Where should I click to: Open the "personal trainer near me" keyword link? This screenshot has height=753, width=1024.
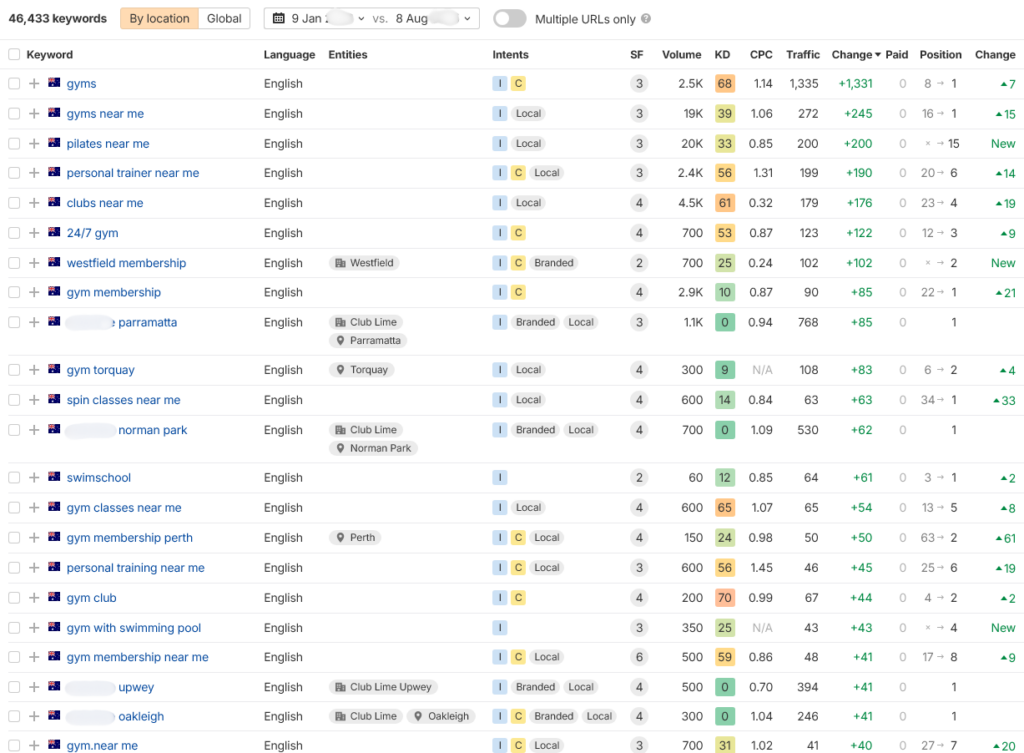tap(130, 173)
